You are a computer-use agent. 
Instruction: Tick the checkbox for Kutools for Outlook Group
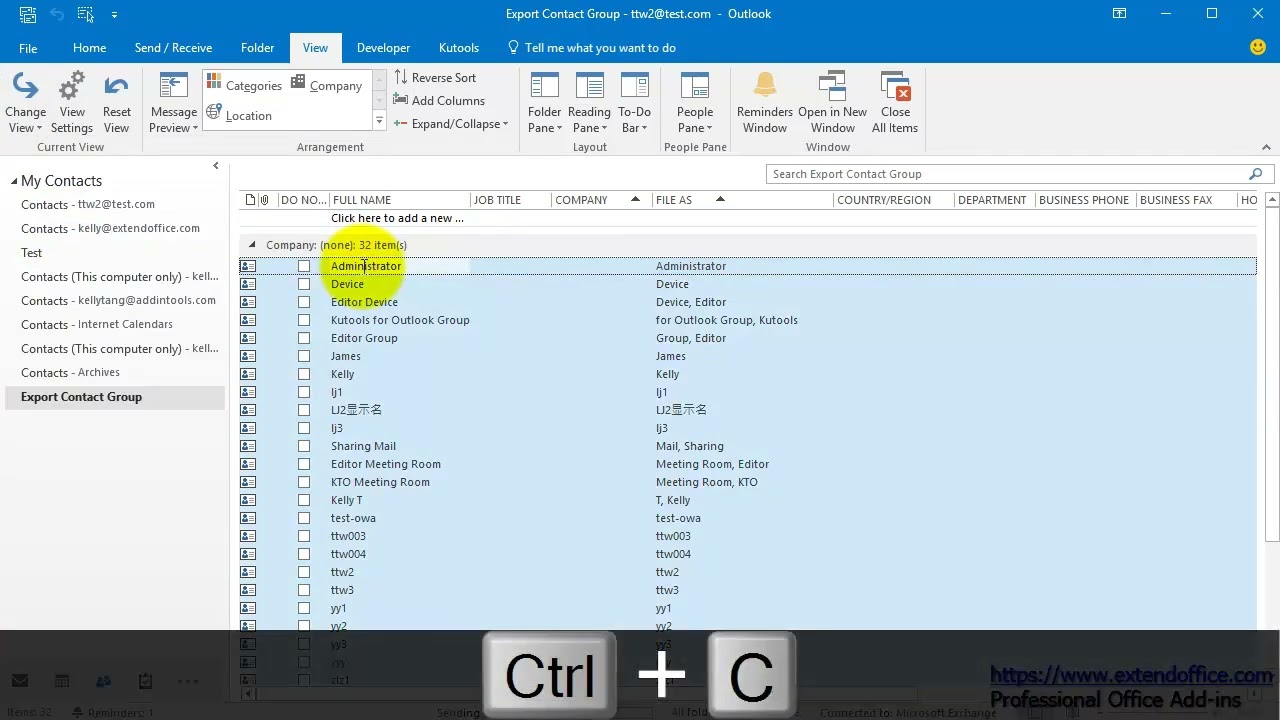point(304,320)
